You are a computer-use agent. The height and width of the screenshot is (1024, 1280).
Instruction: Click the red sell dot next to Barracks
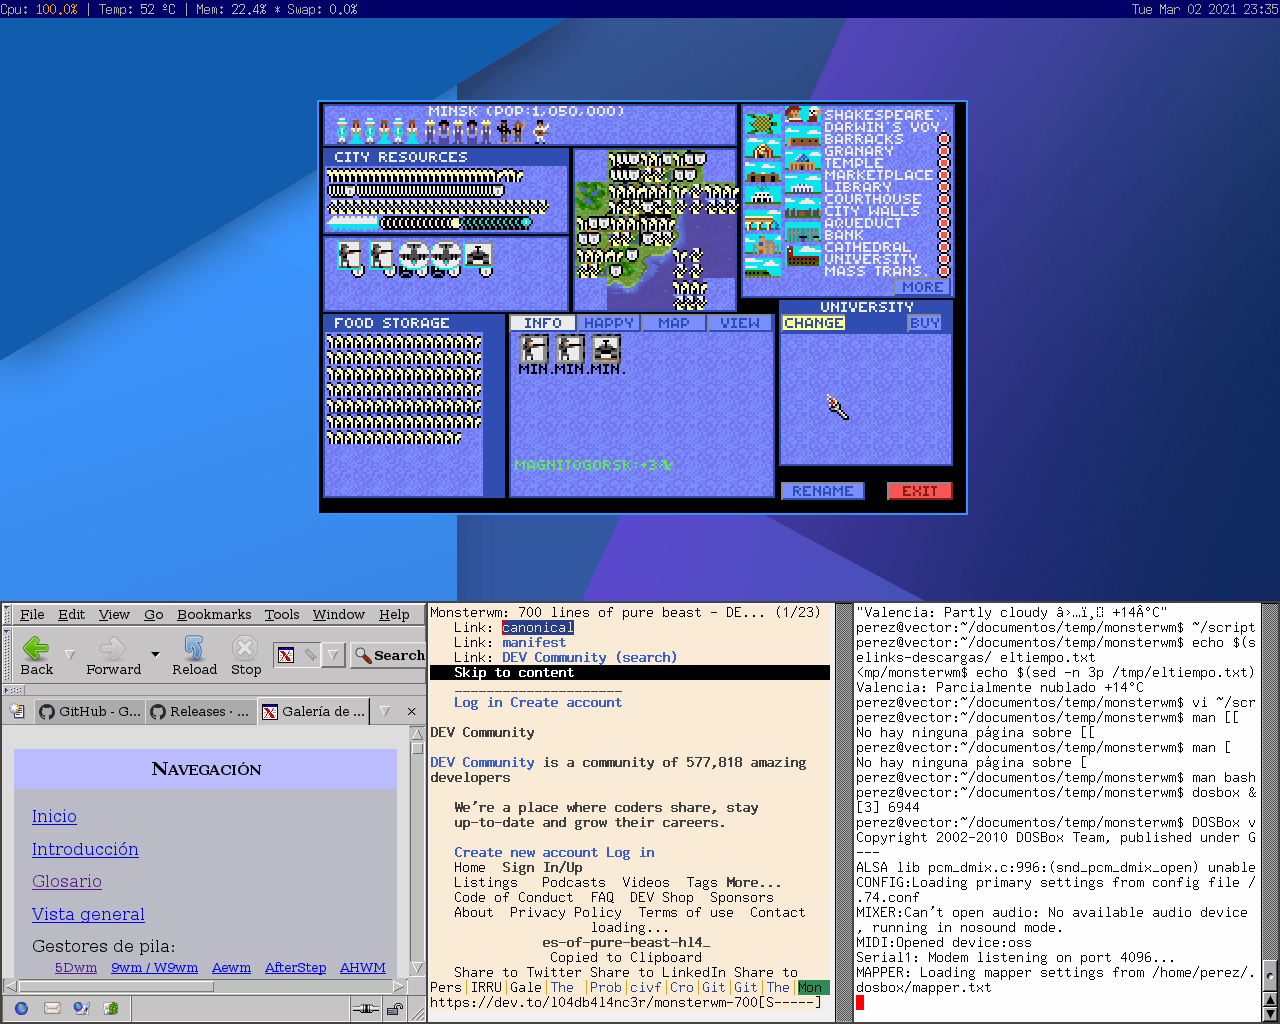click(x=943, y=140)
